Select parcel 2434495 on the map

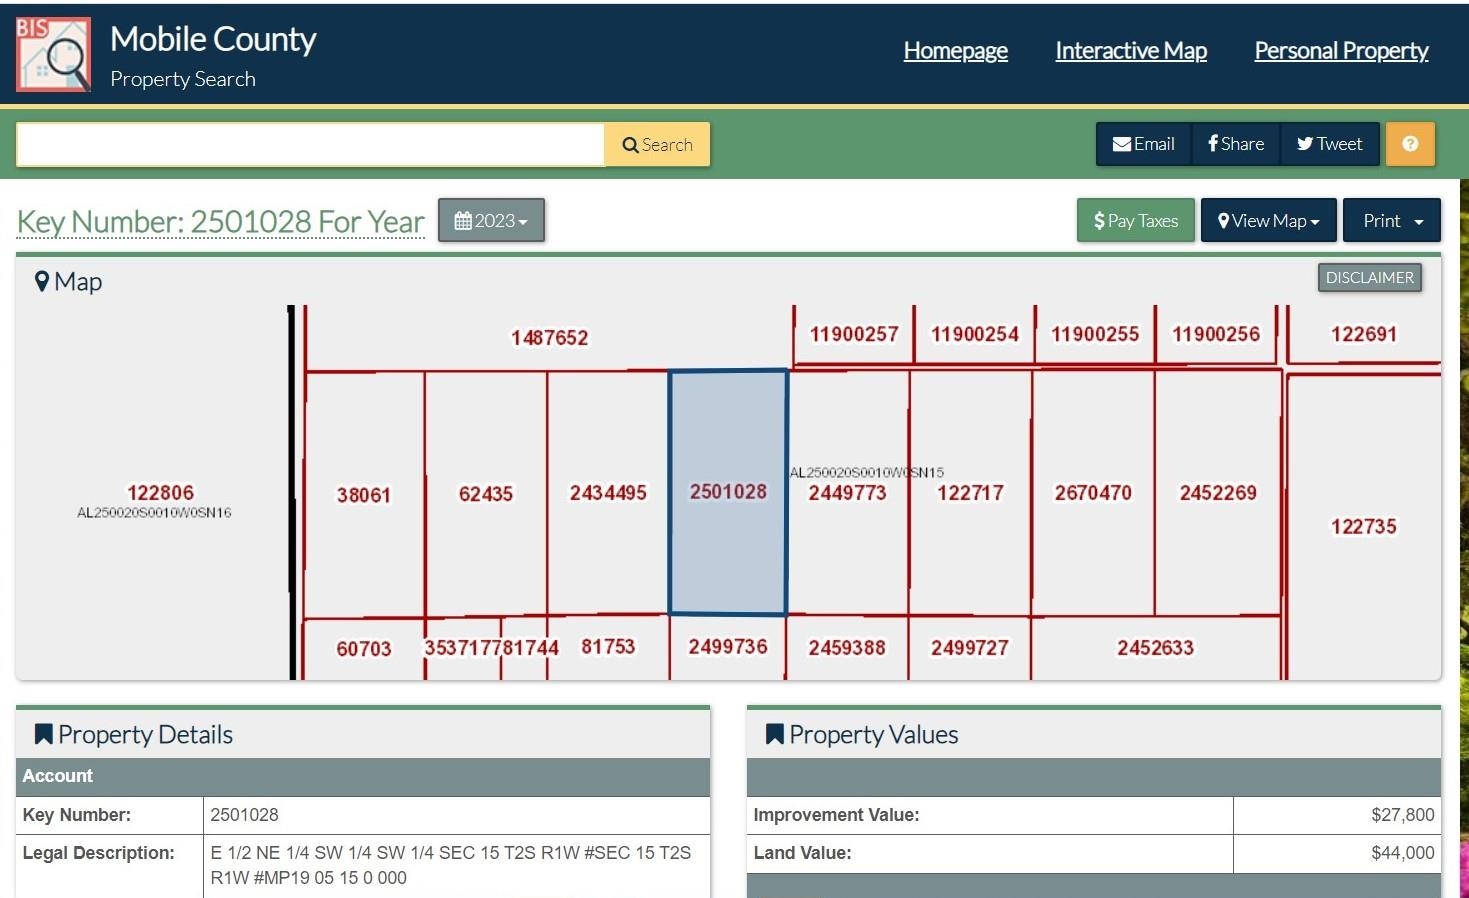point(608,492)
